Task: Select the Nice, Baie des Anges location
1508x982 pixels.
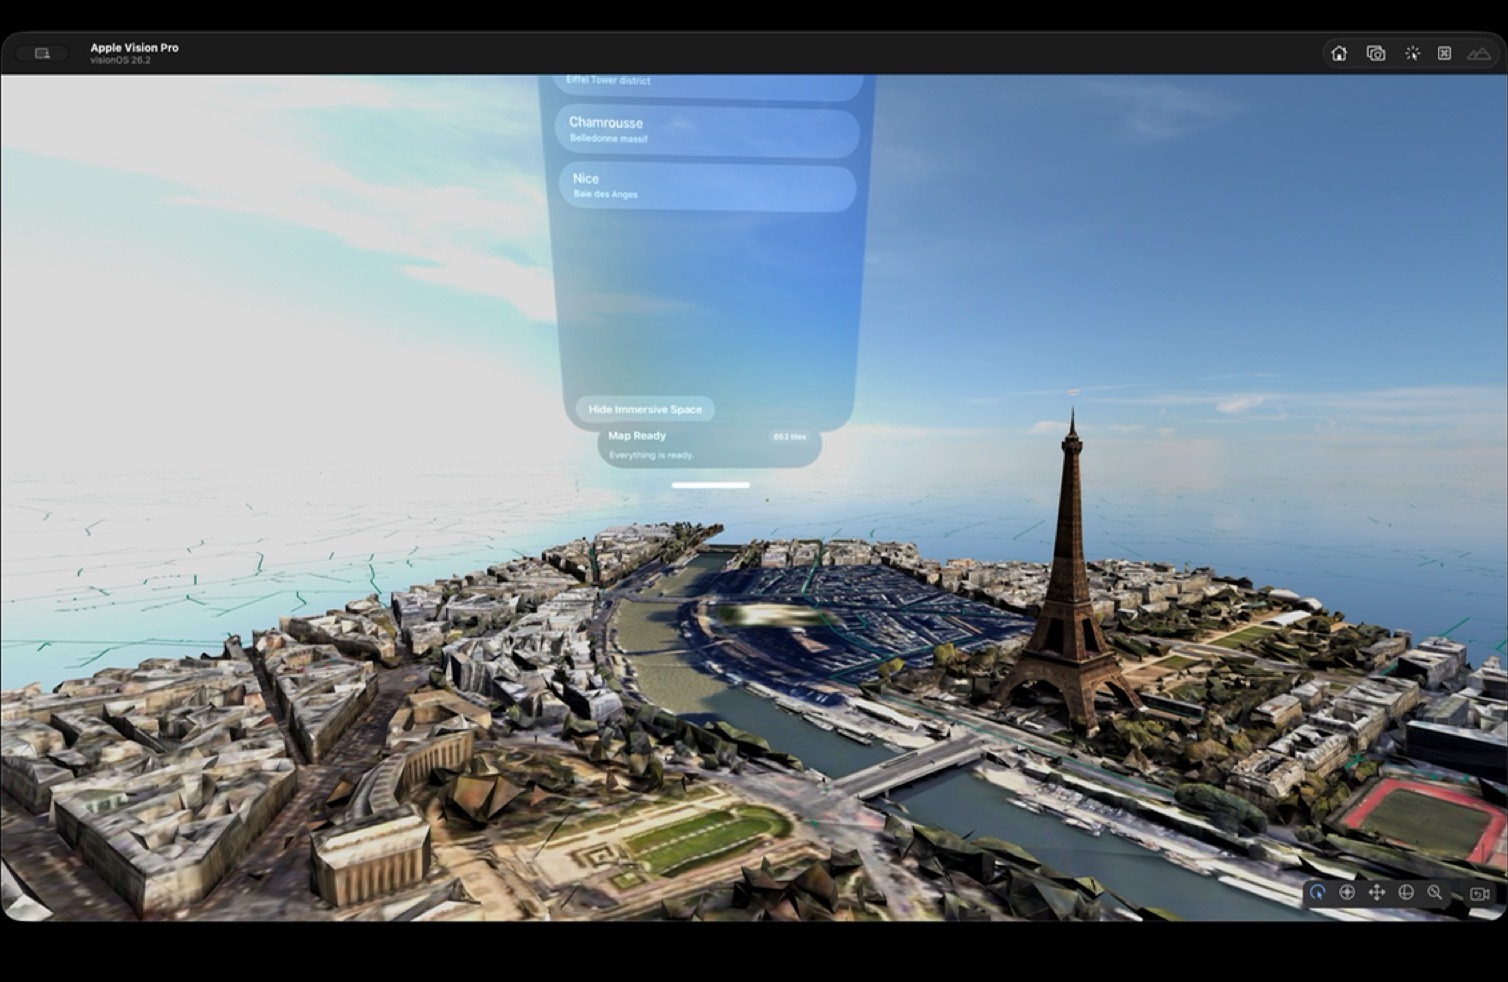Action: [707, 184]
